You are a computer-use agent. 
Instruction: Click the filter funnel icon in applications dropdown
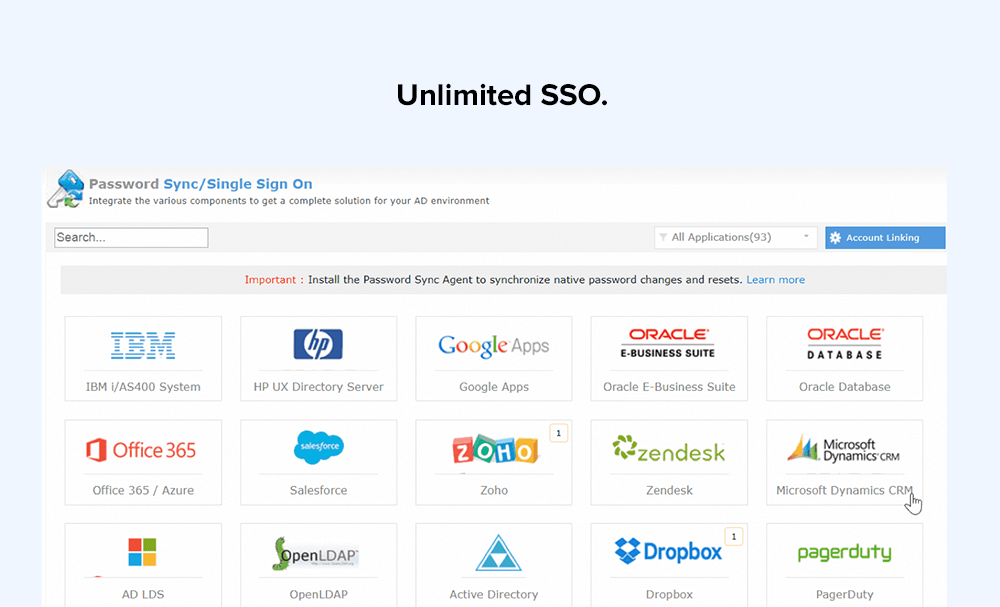coord(663,237)
